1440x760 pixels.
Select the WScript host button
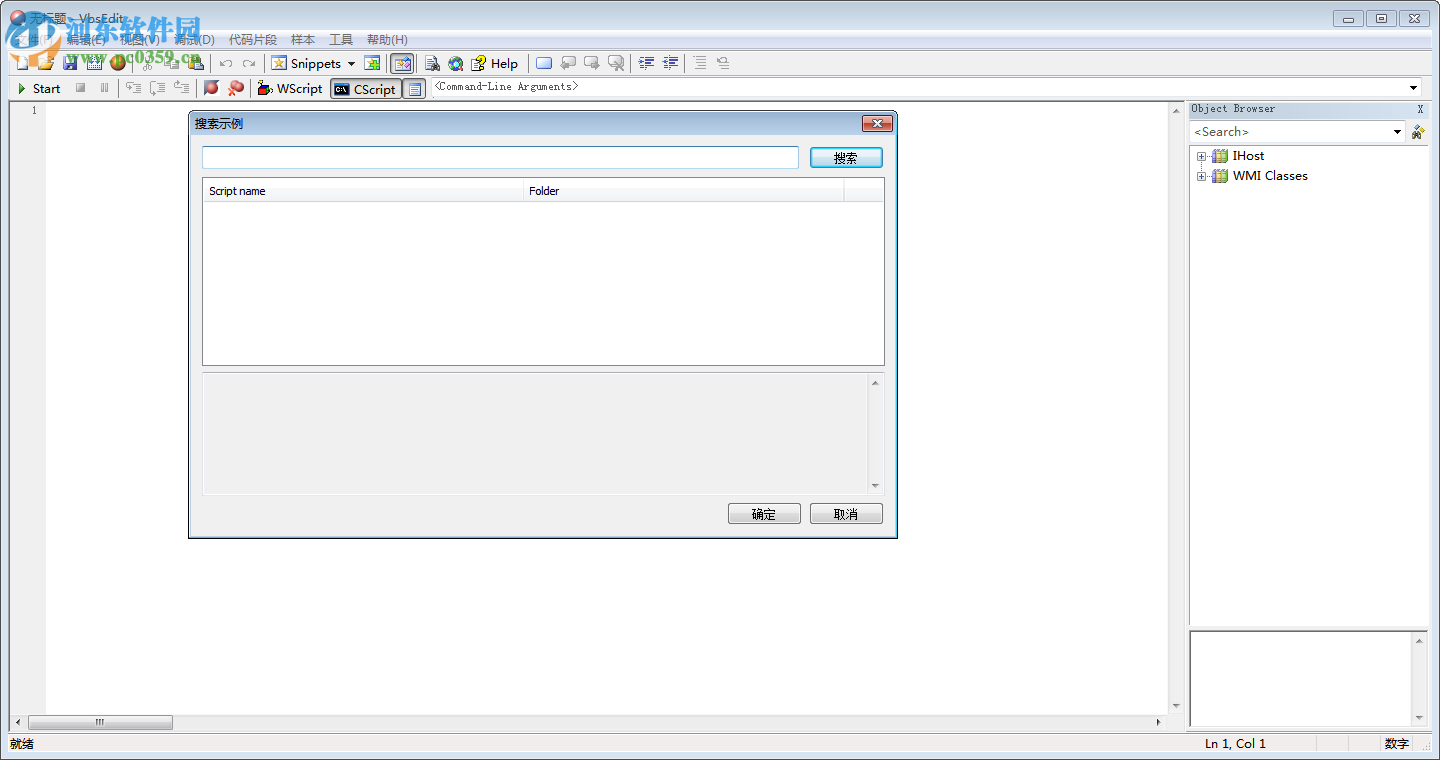pyautogui.click(x=290, y=88)
